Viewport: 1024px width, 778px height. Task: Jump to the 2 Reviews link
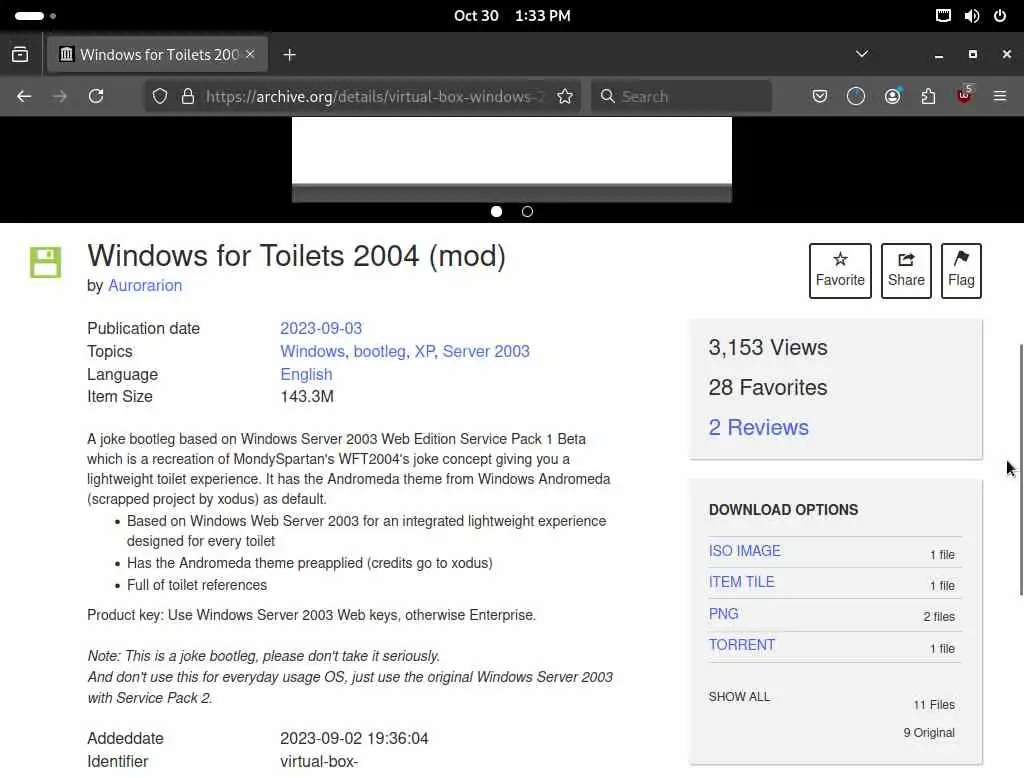click(x=758, y=427)
